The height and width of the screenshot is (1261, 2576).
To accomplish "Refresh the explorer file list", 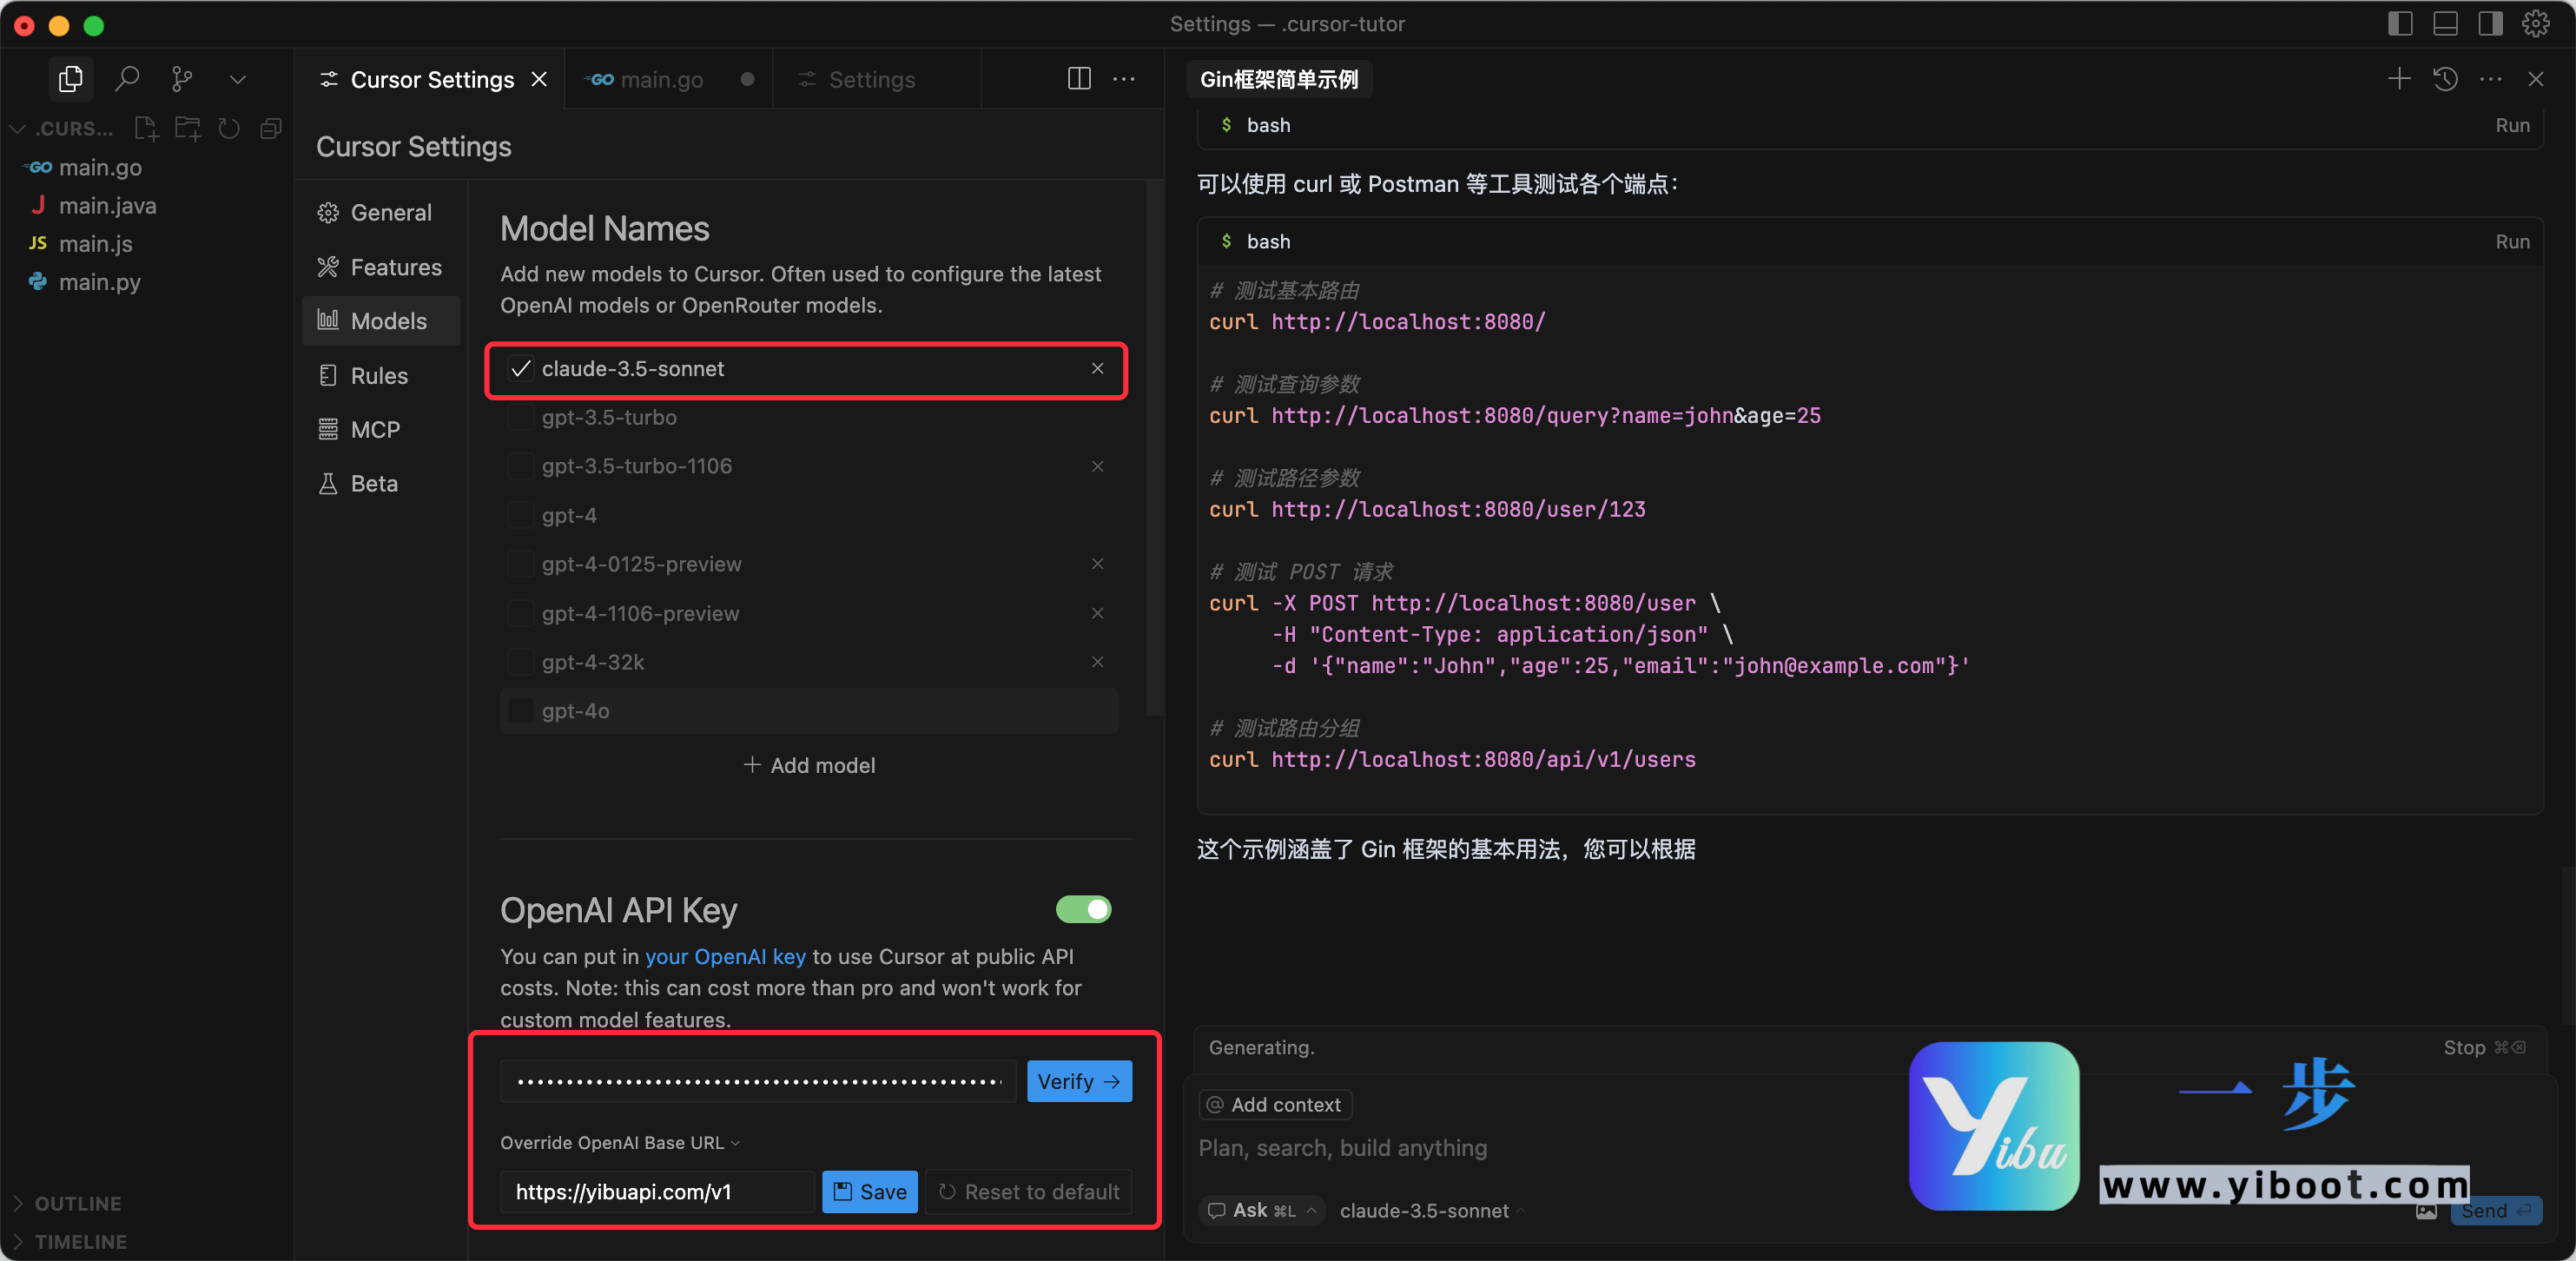I will [x=228, y=128].
